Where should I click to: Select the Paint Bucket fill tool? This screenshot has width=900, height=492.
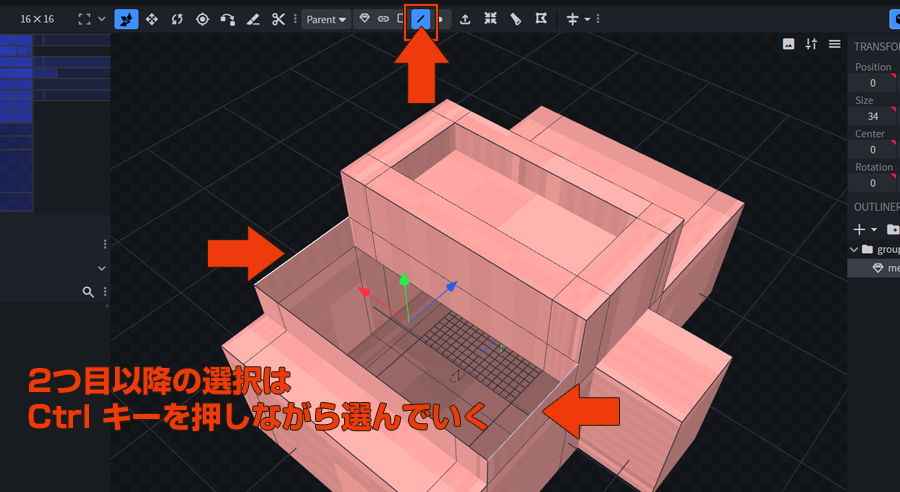point(516,19)
